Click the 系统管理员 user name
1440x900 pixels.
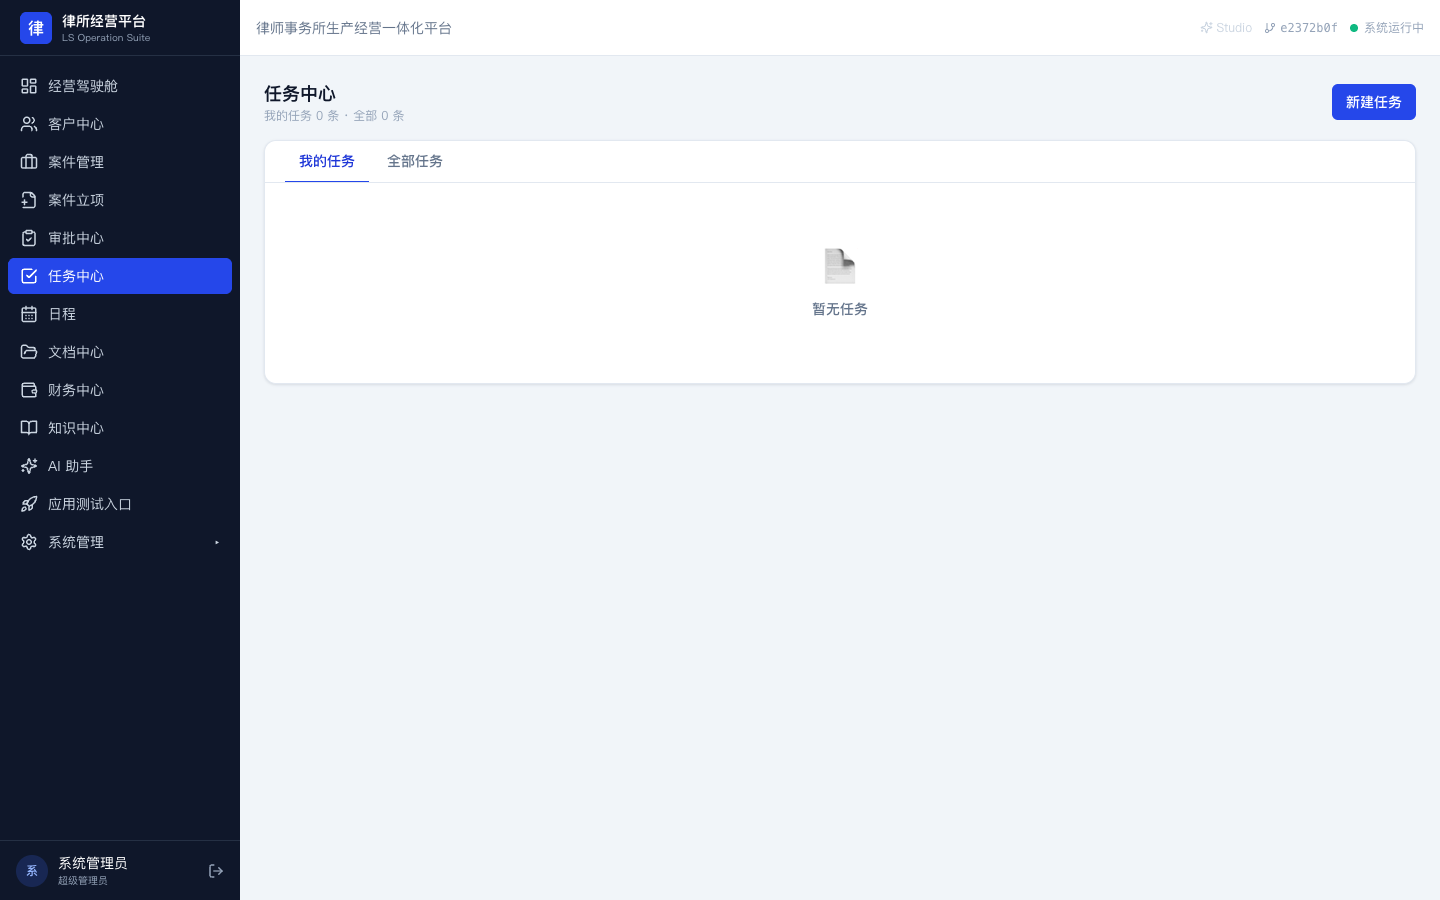tap(92, 863)
